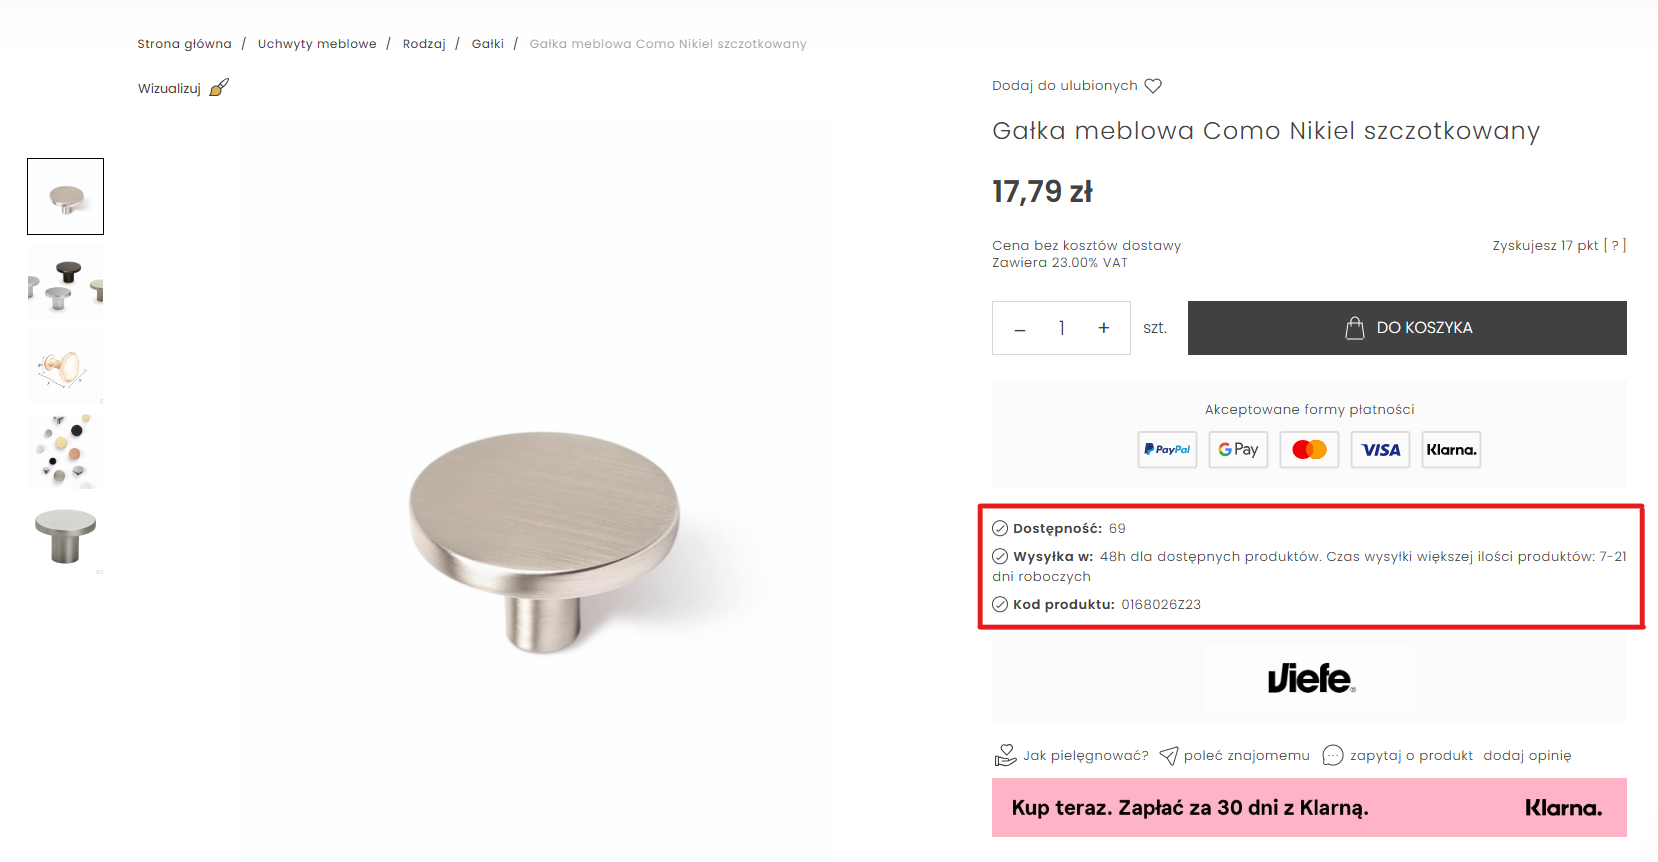The height and width of the screenshot is (862, 1658).
Task: Click 'zapytaj o produkt' link
Action: pyautogui.click(x=1410, y=756)
